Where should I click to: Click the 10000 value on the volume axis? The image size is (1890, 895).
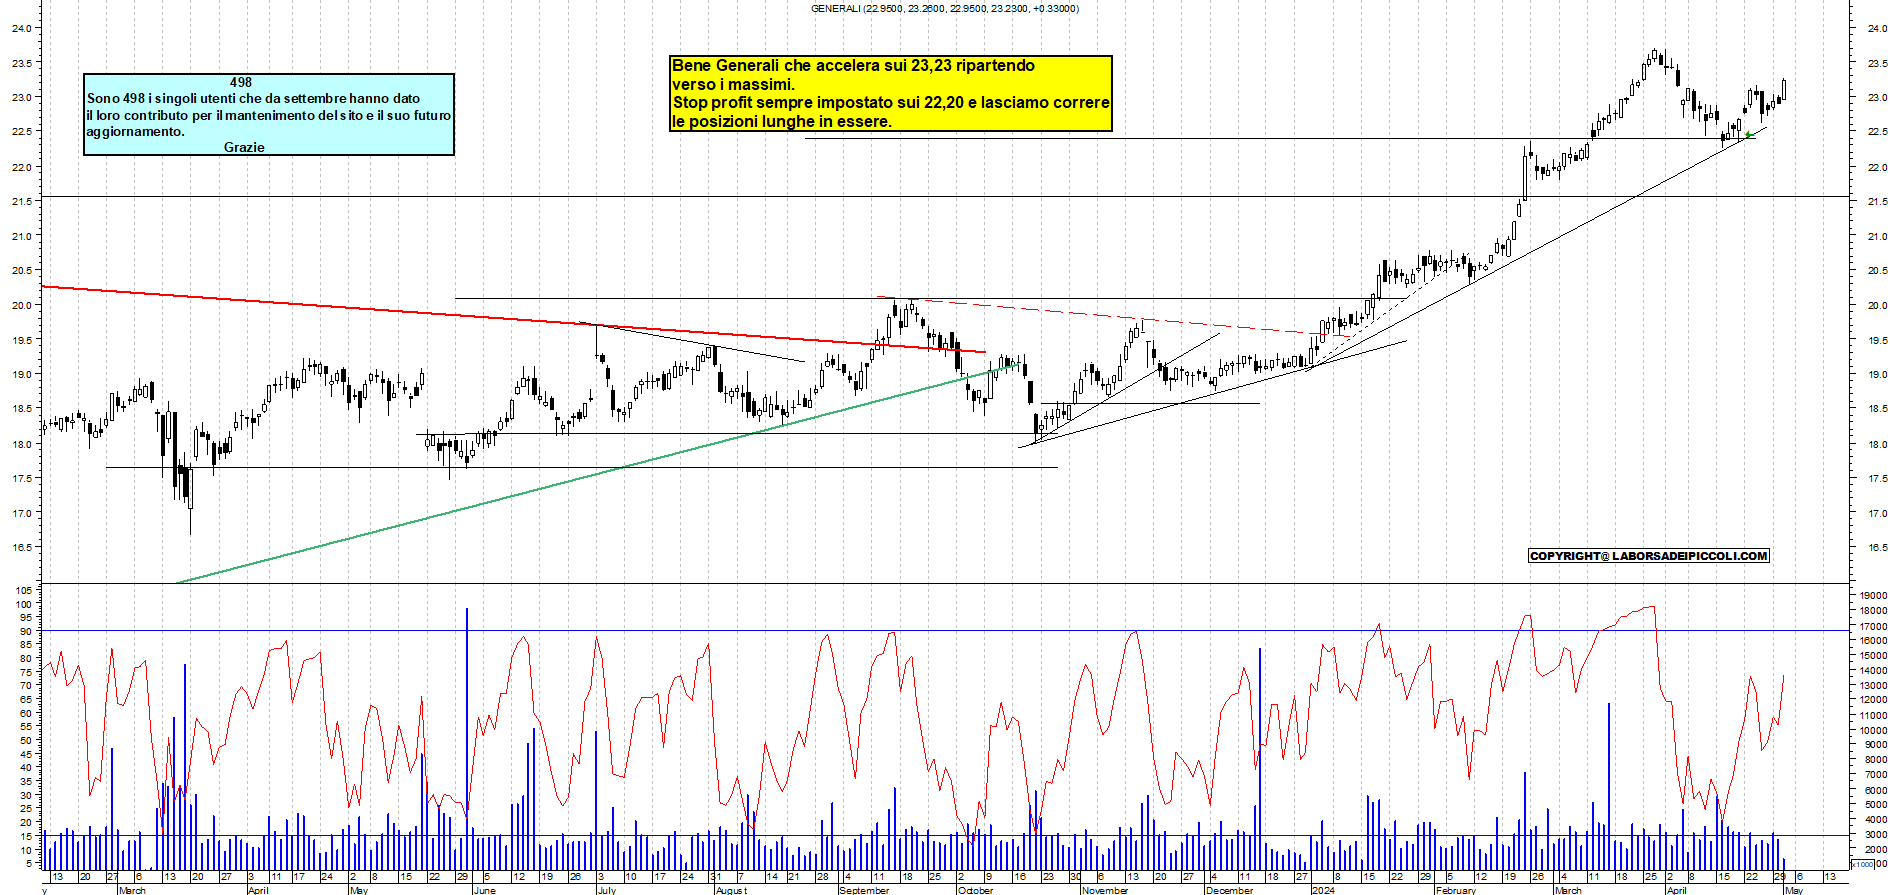click(x=1873, y=731)
